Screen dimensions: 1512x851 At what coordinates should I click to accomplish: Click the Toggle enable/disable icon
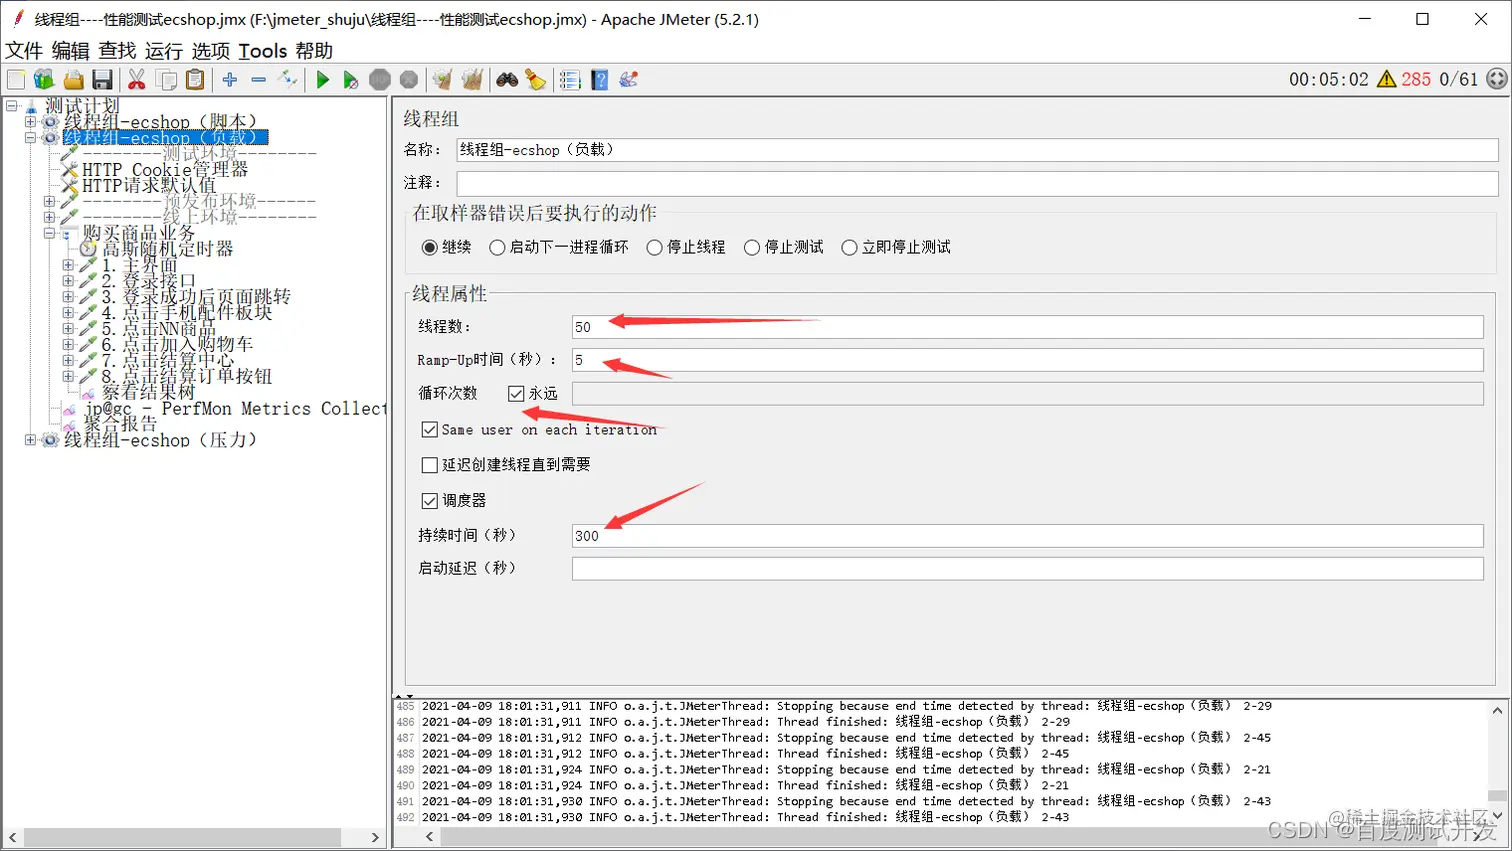click(x=288, y=80)
